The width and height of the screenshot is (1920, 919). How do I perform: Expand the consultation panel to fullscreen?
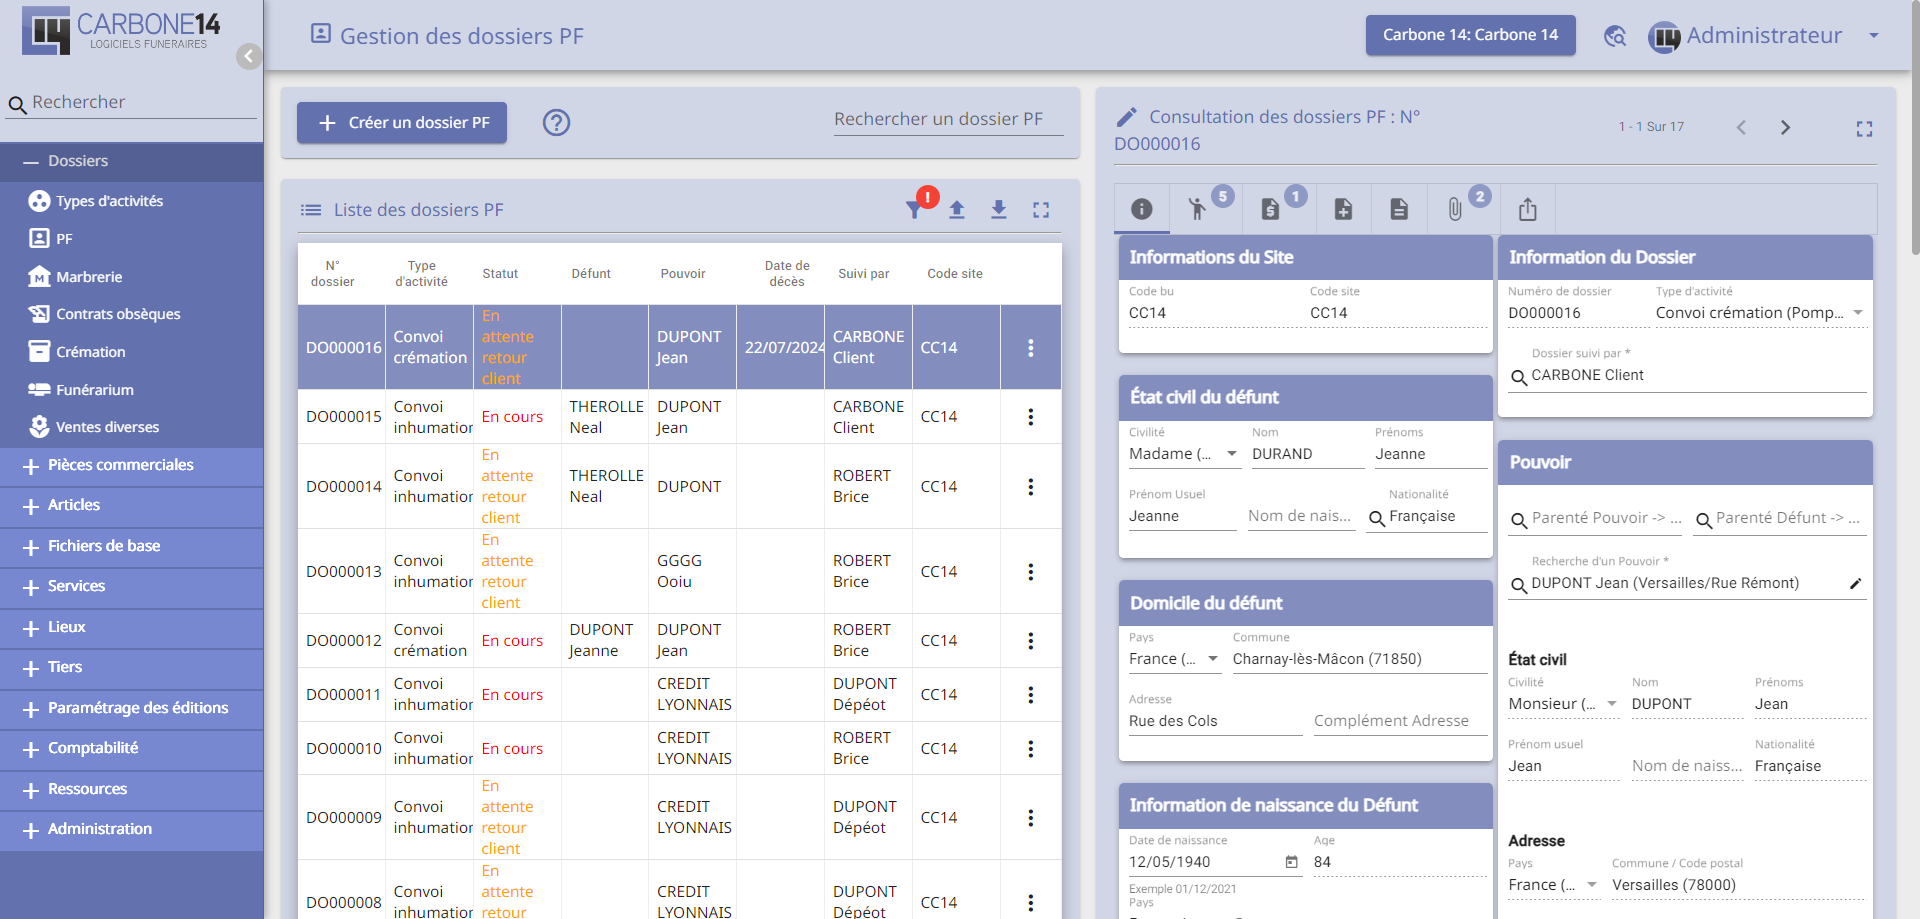pyautogui.click(x=1864, y=129)
